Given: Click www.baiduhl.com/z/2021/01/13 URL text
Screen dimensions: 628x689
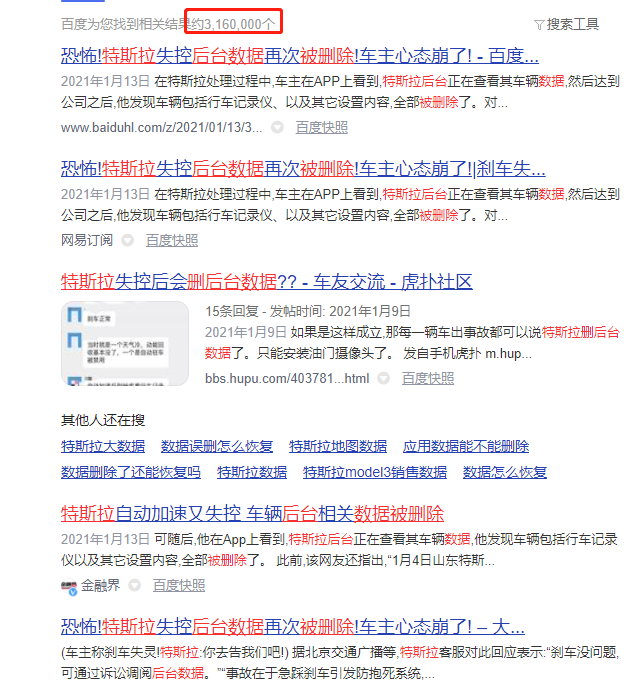Looking at the screenshot, I should click(x=161, y=127).
